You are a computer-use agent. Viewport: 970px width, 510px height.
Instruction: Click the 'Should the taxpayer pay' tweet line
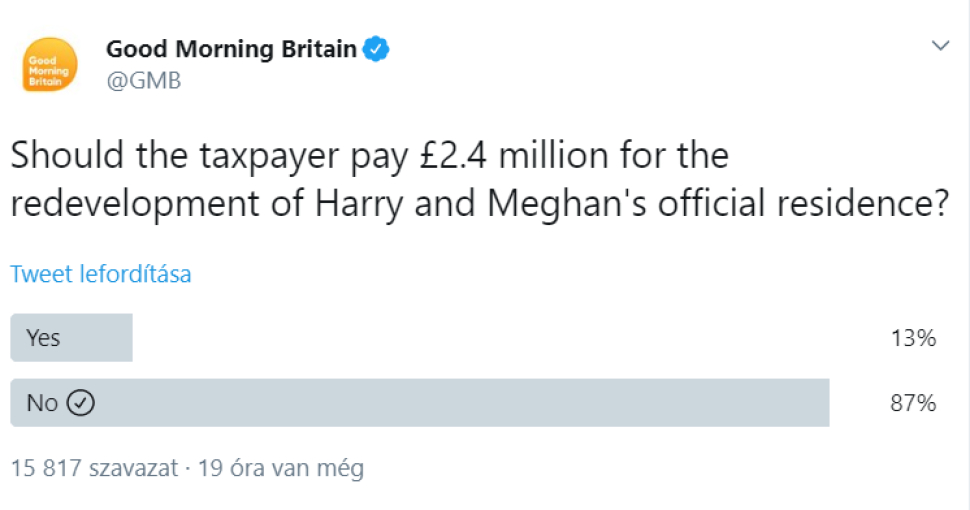(x=369, y=155)
